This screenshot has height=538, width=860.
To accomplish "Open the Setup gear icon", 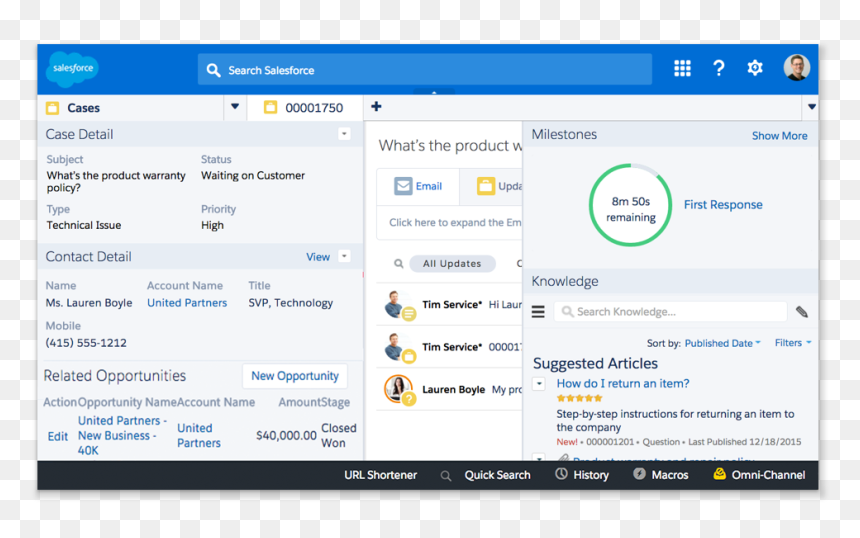I will (755, 68).
